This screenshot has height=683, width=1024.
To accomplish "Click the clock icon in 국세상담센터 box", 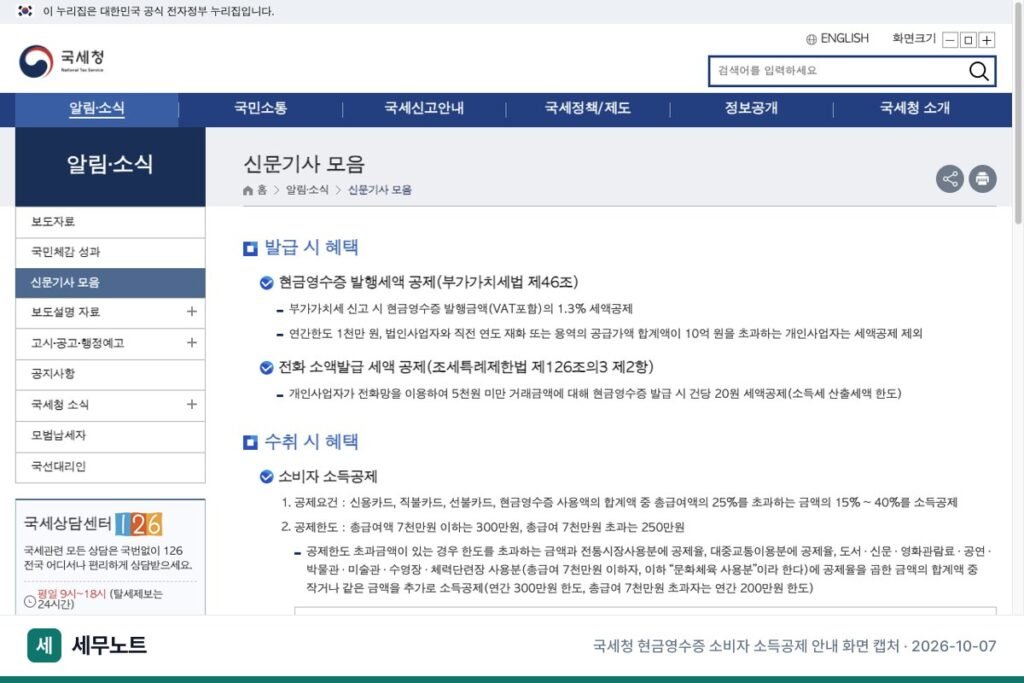I will [x=29, y=601].
